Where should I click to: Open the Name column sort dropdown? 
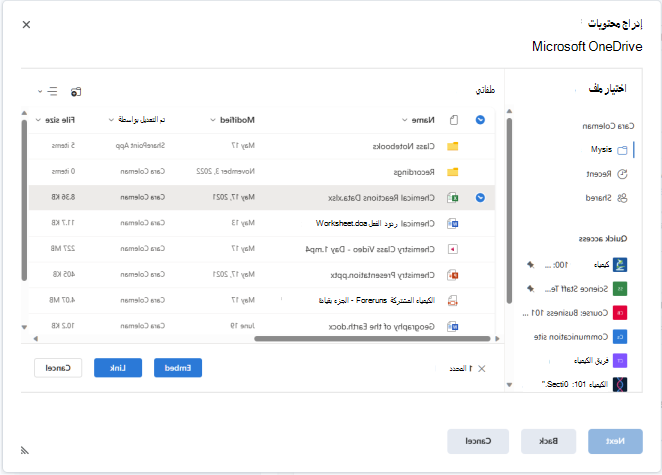coord(404,120)
